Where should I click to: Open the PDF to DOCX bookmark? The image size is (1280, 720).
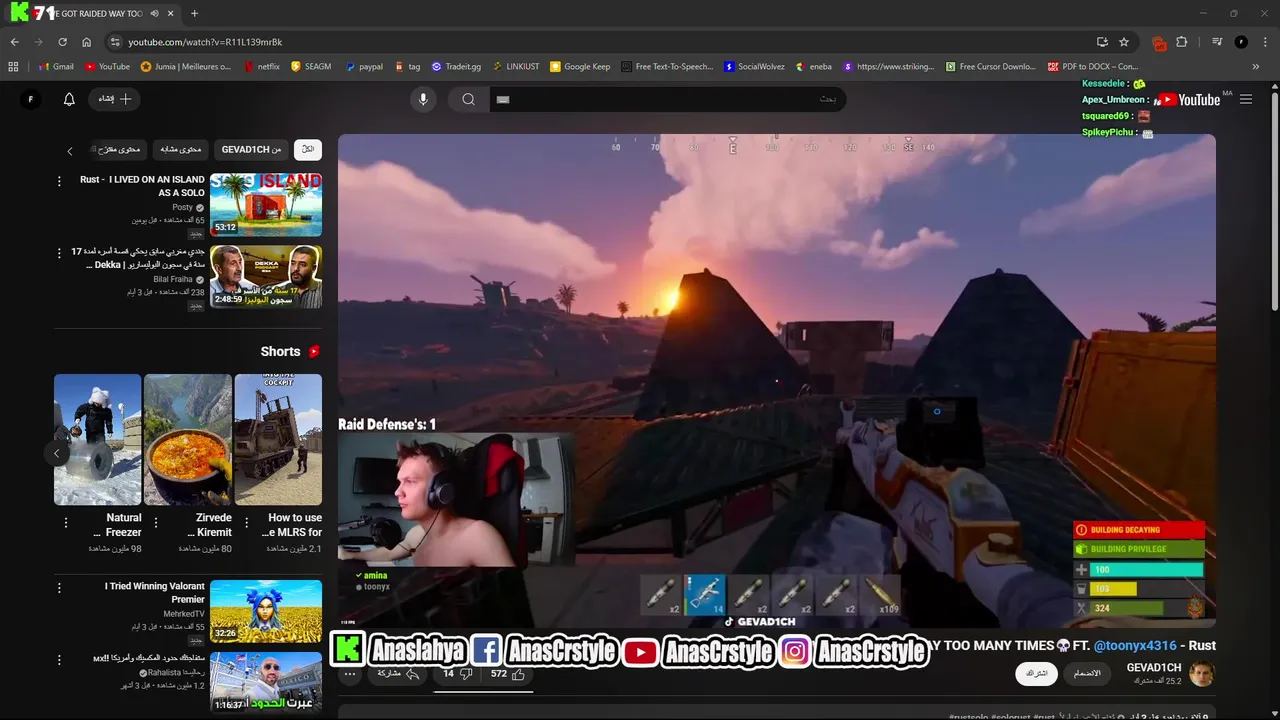click(1093, 67)
